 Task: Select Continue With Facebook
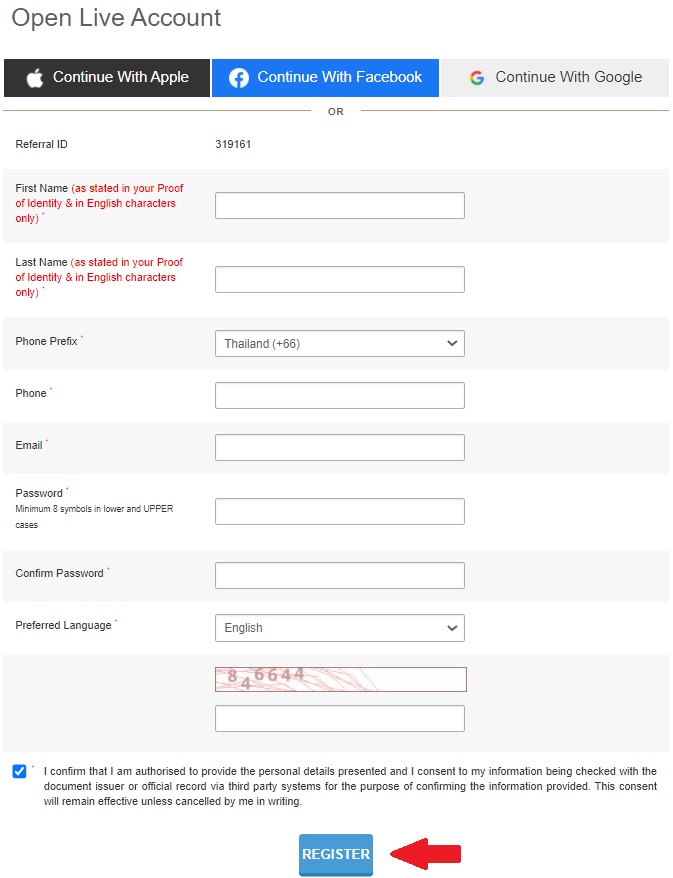pos(325,78)
